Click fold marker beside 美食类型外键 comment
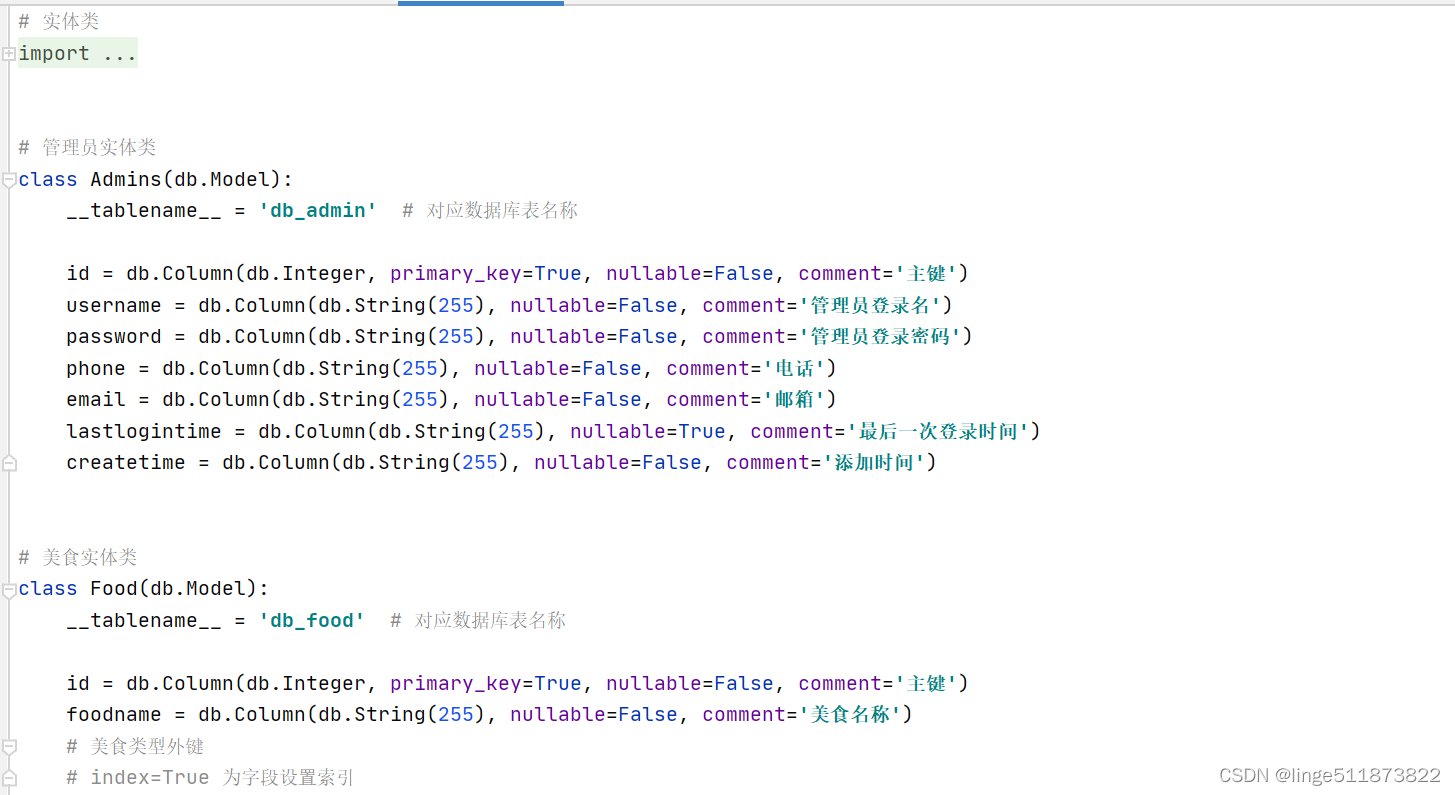This screenshot has width=1455, height=795. click(x=9, y=746)
